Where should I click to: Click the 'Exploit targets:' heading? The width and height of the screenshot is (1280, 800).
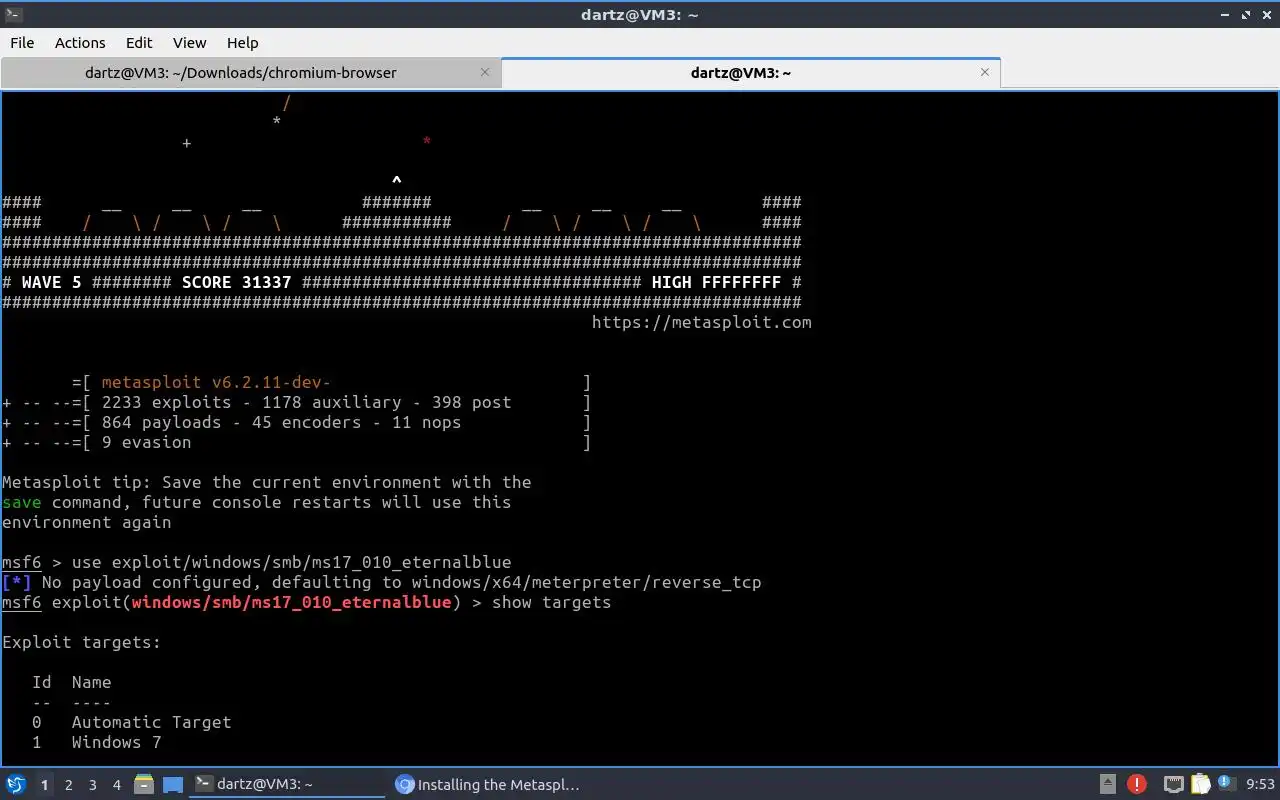[x=81, y=642]
